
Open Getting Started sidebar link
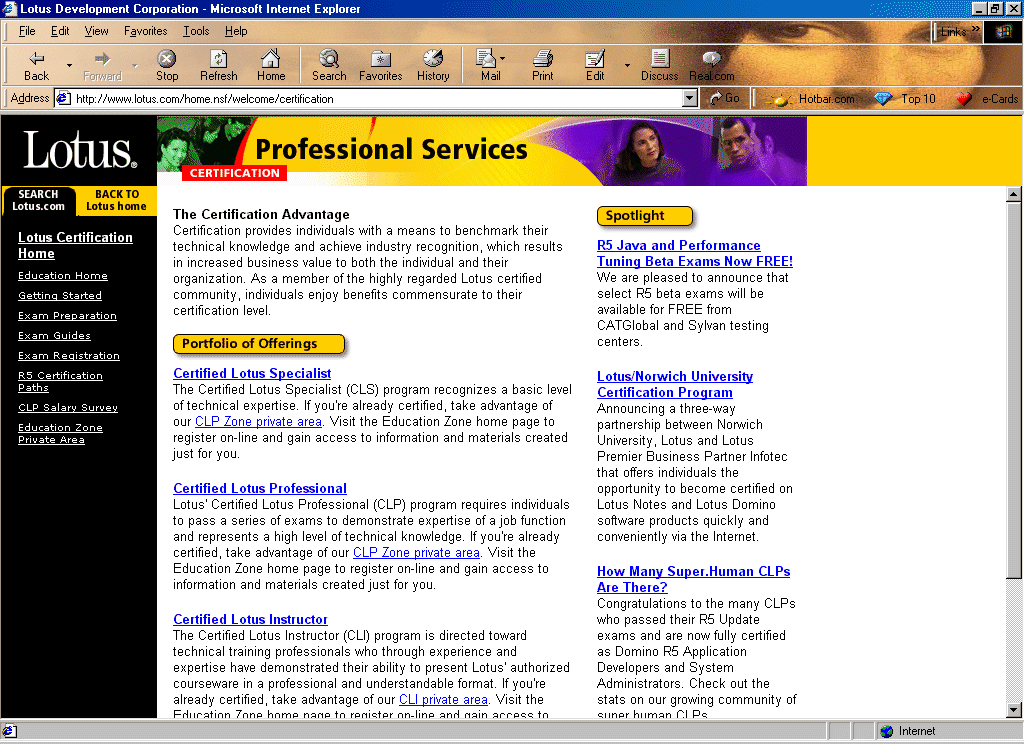click(59, 295)
